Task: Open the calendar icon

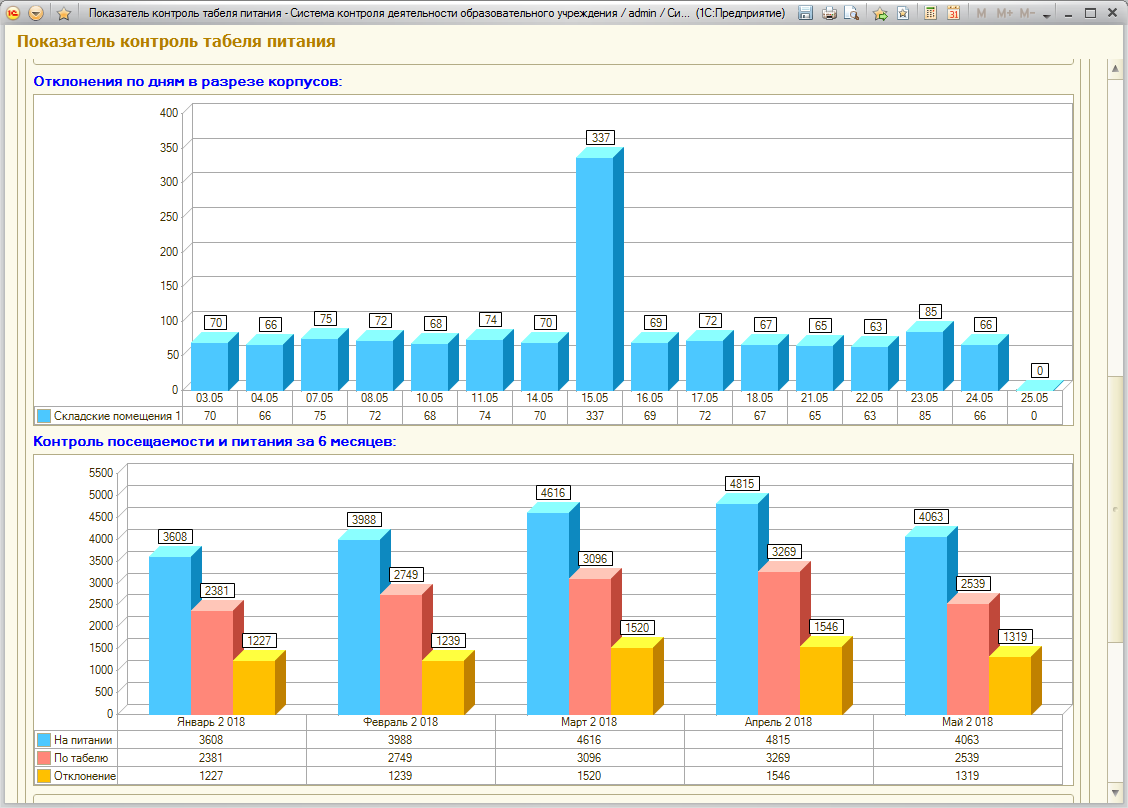Action: click(x=953, y=13)
